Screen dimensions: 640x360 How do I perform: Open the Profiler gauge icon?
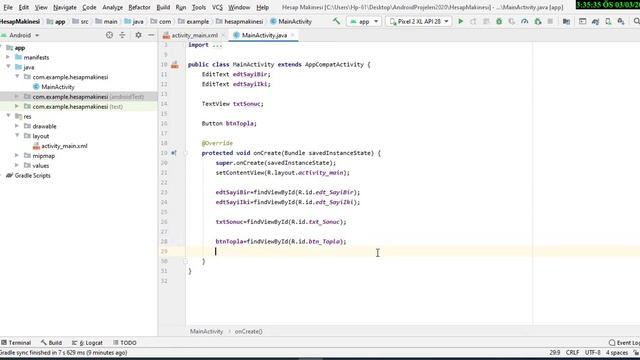524,21
